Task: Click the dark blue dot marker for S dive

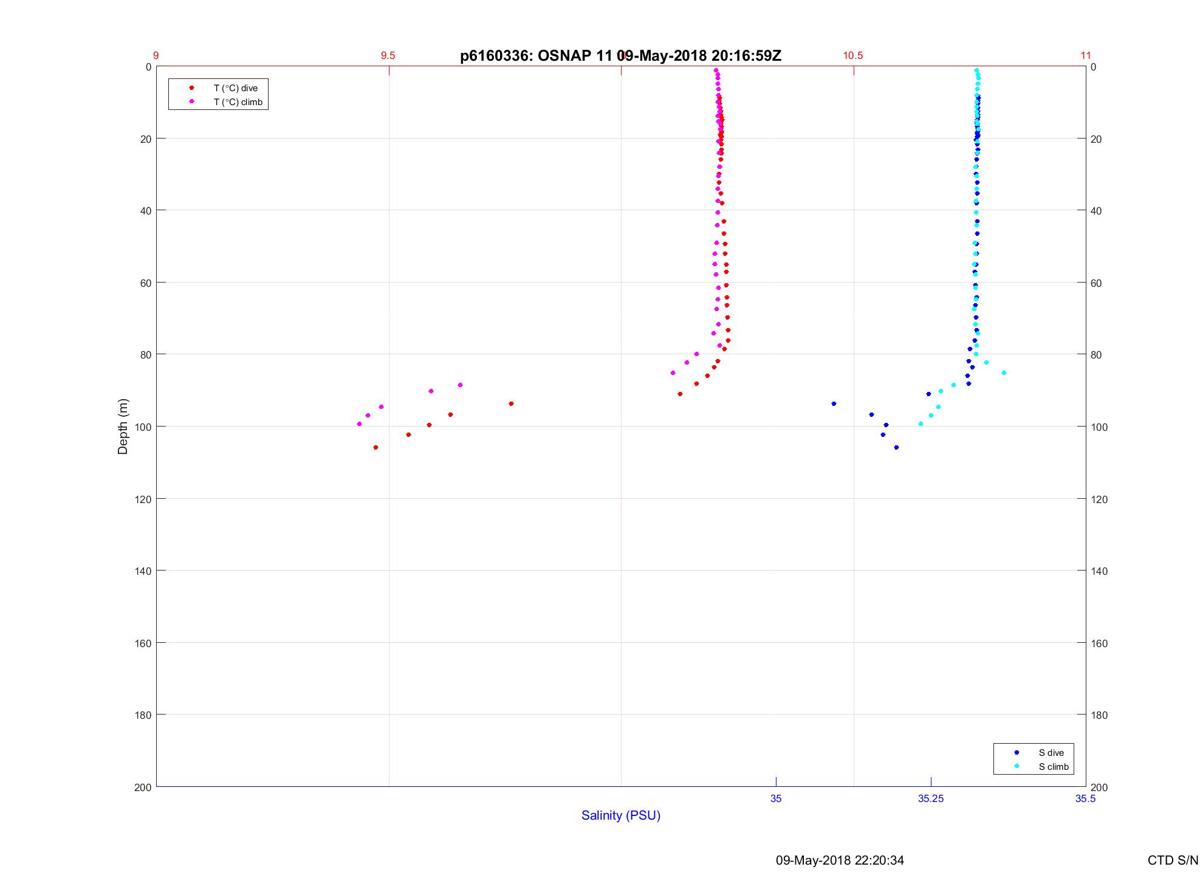Action: (x=1016, y=752)
